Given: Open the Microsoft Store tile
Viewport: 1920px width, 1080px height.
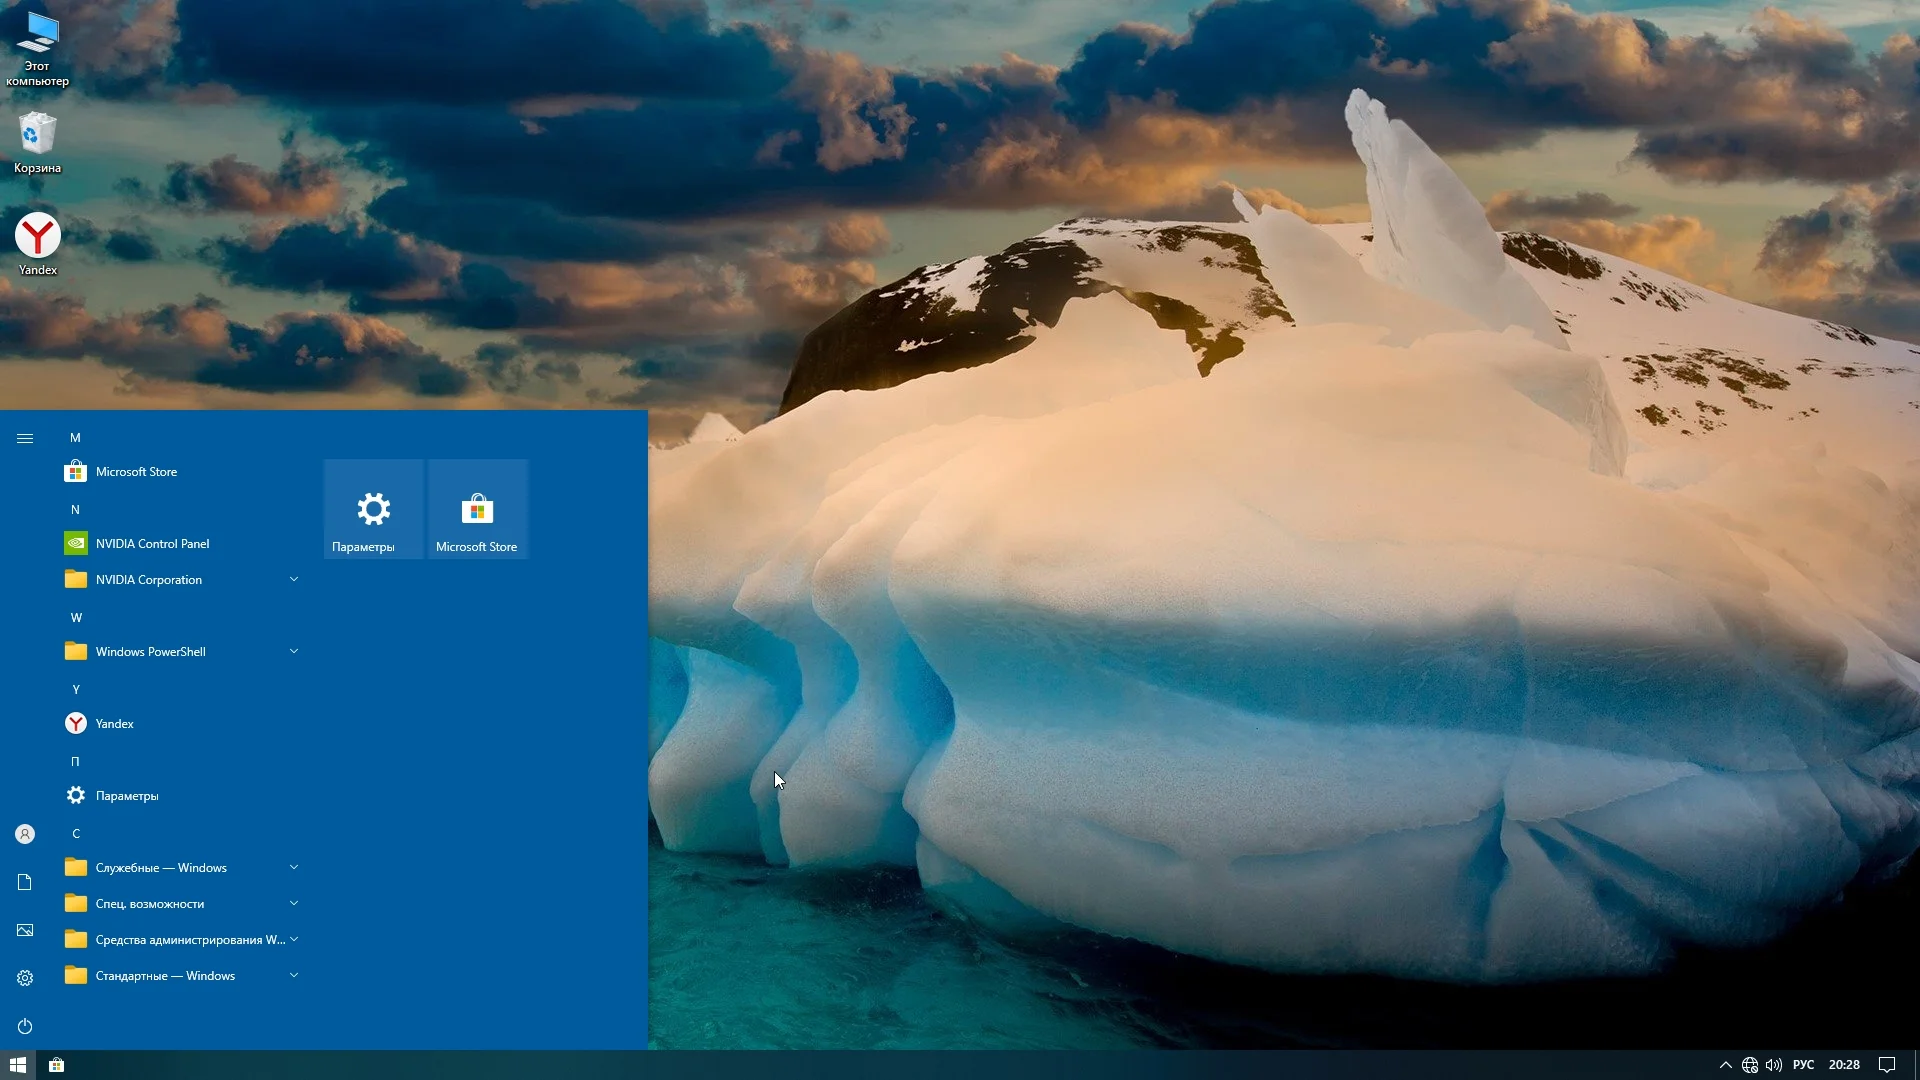Looking at the screenshot, I should click(477, 509).
